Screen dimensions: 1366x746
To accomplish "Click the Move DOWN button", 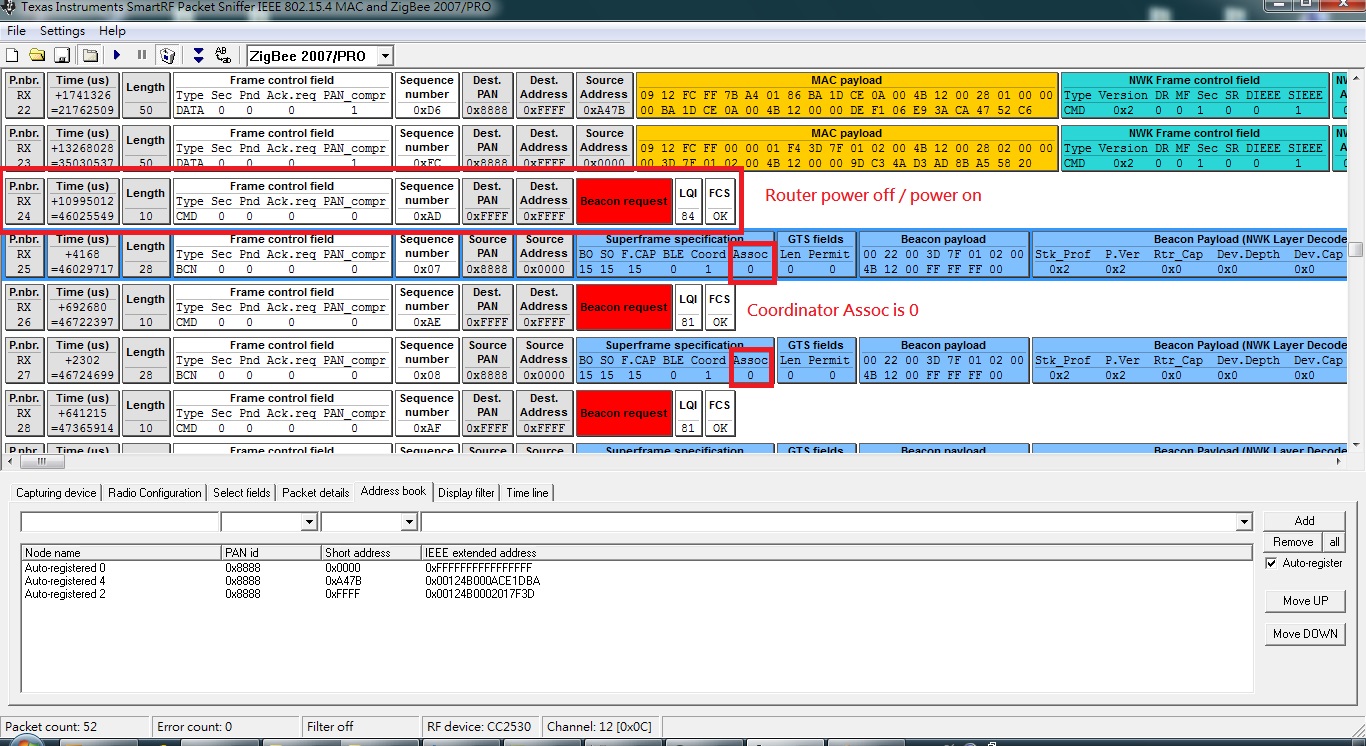I will (x=1305, y=634).
